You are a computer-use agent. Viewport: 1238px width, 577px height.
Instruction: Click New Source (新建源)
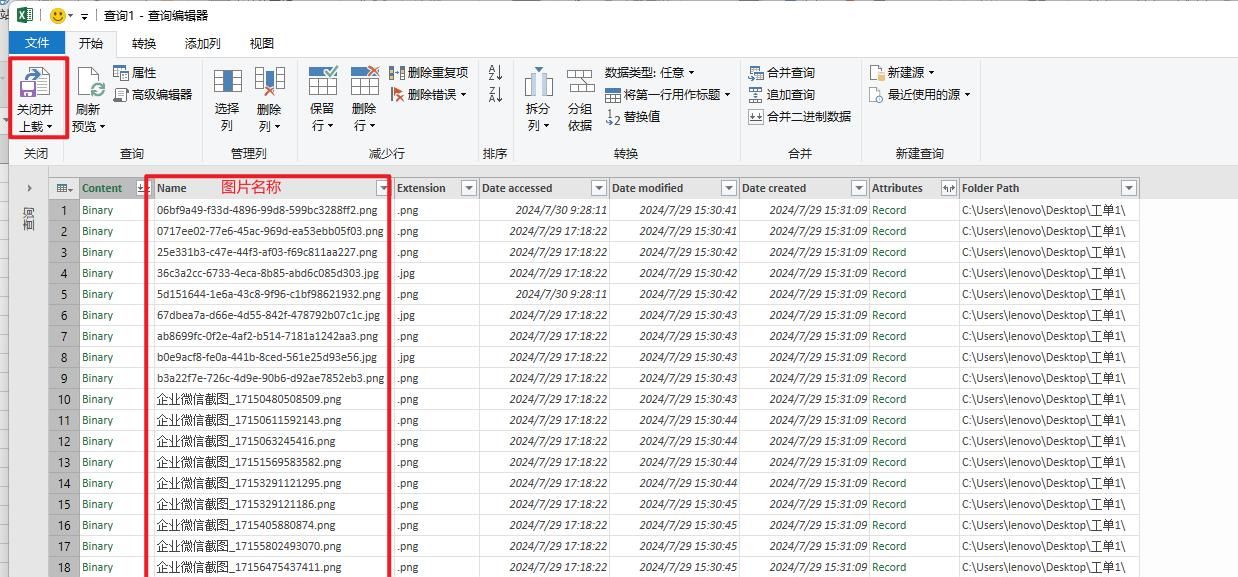coord(902,73)
